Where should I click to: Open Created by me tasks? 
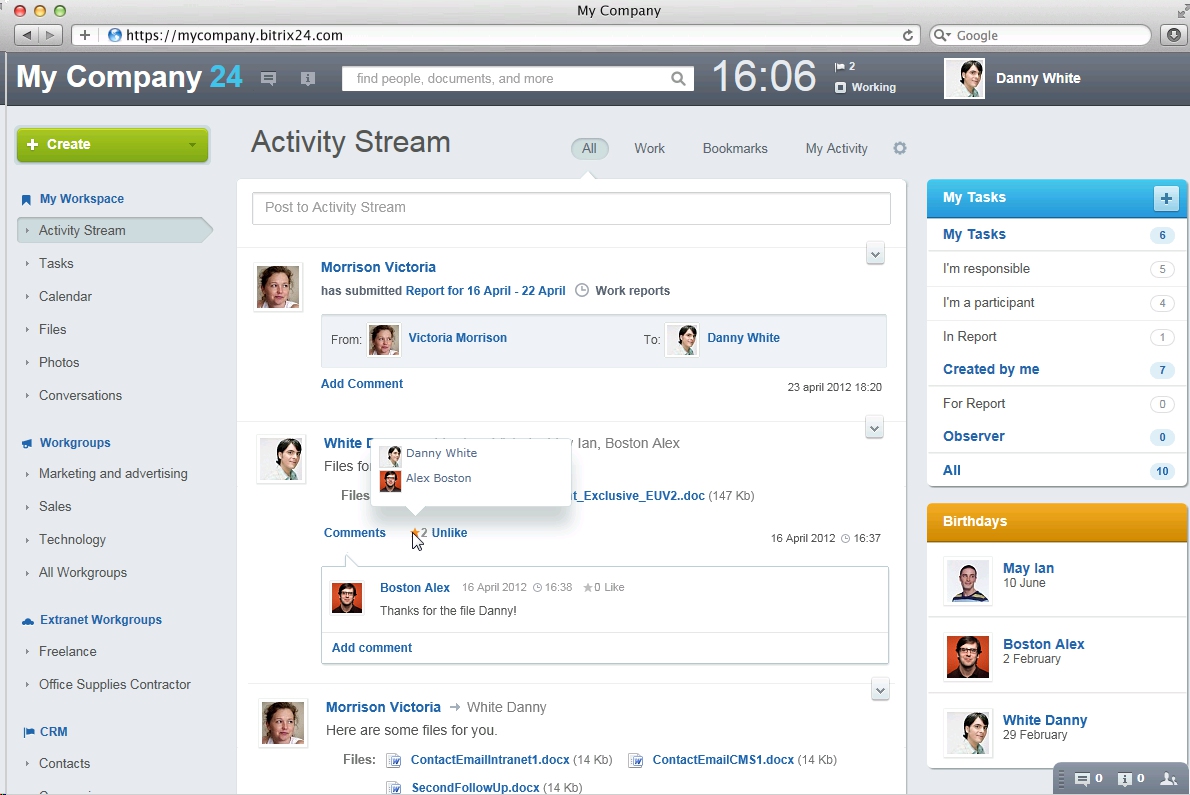(1056, 369)
